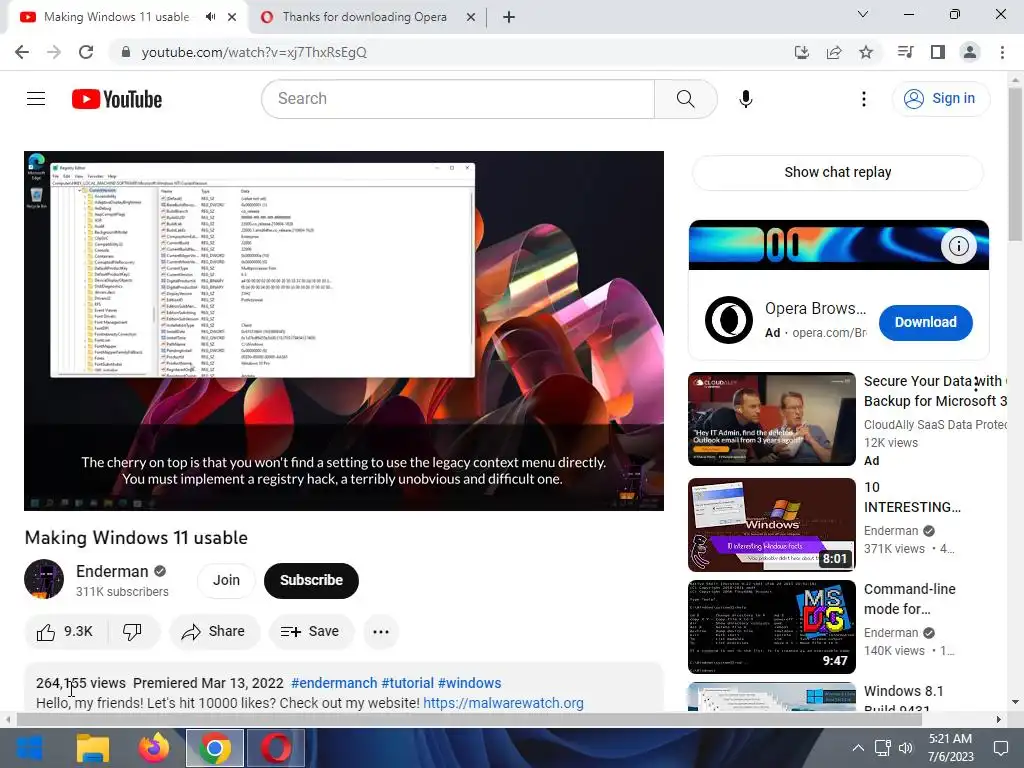Click the Join button
The width and height of the screenshot is (1024, 768).
point(226,580)
